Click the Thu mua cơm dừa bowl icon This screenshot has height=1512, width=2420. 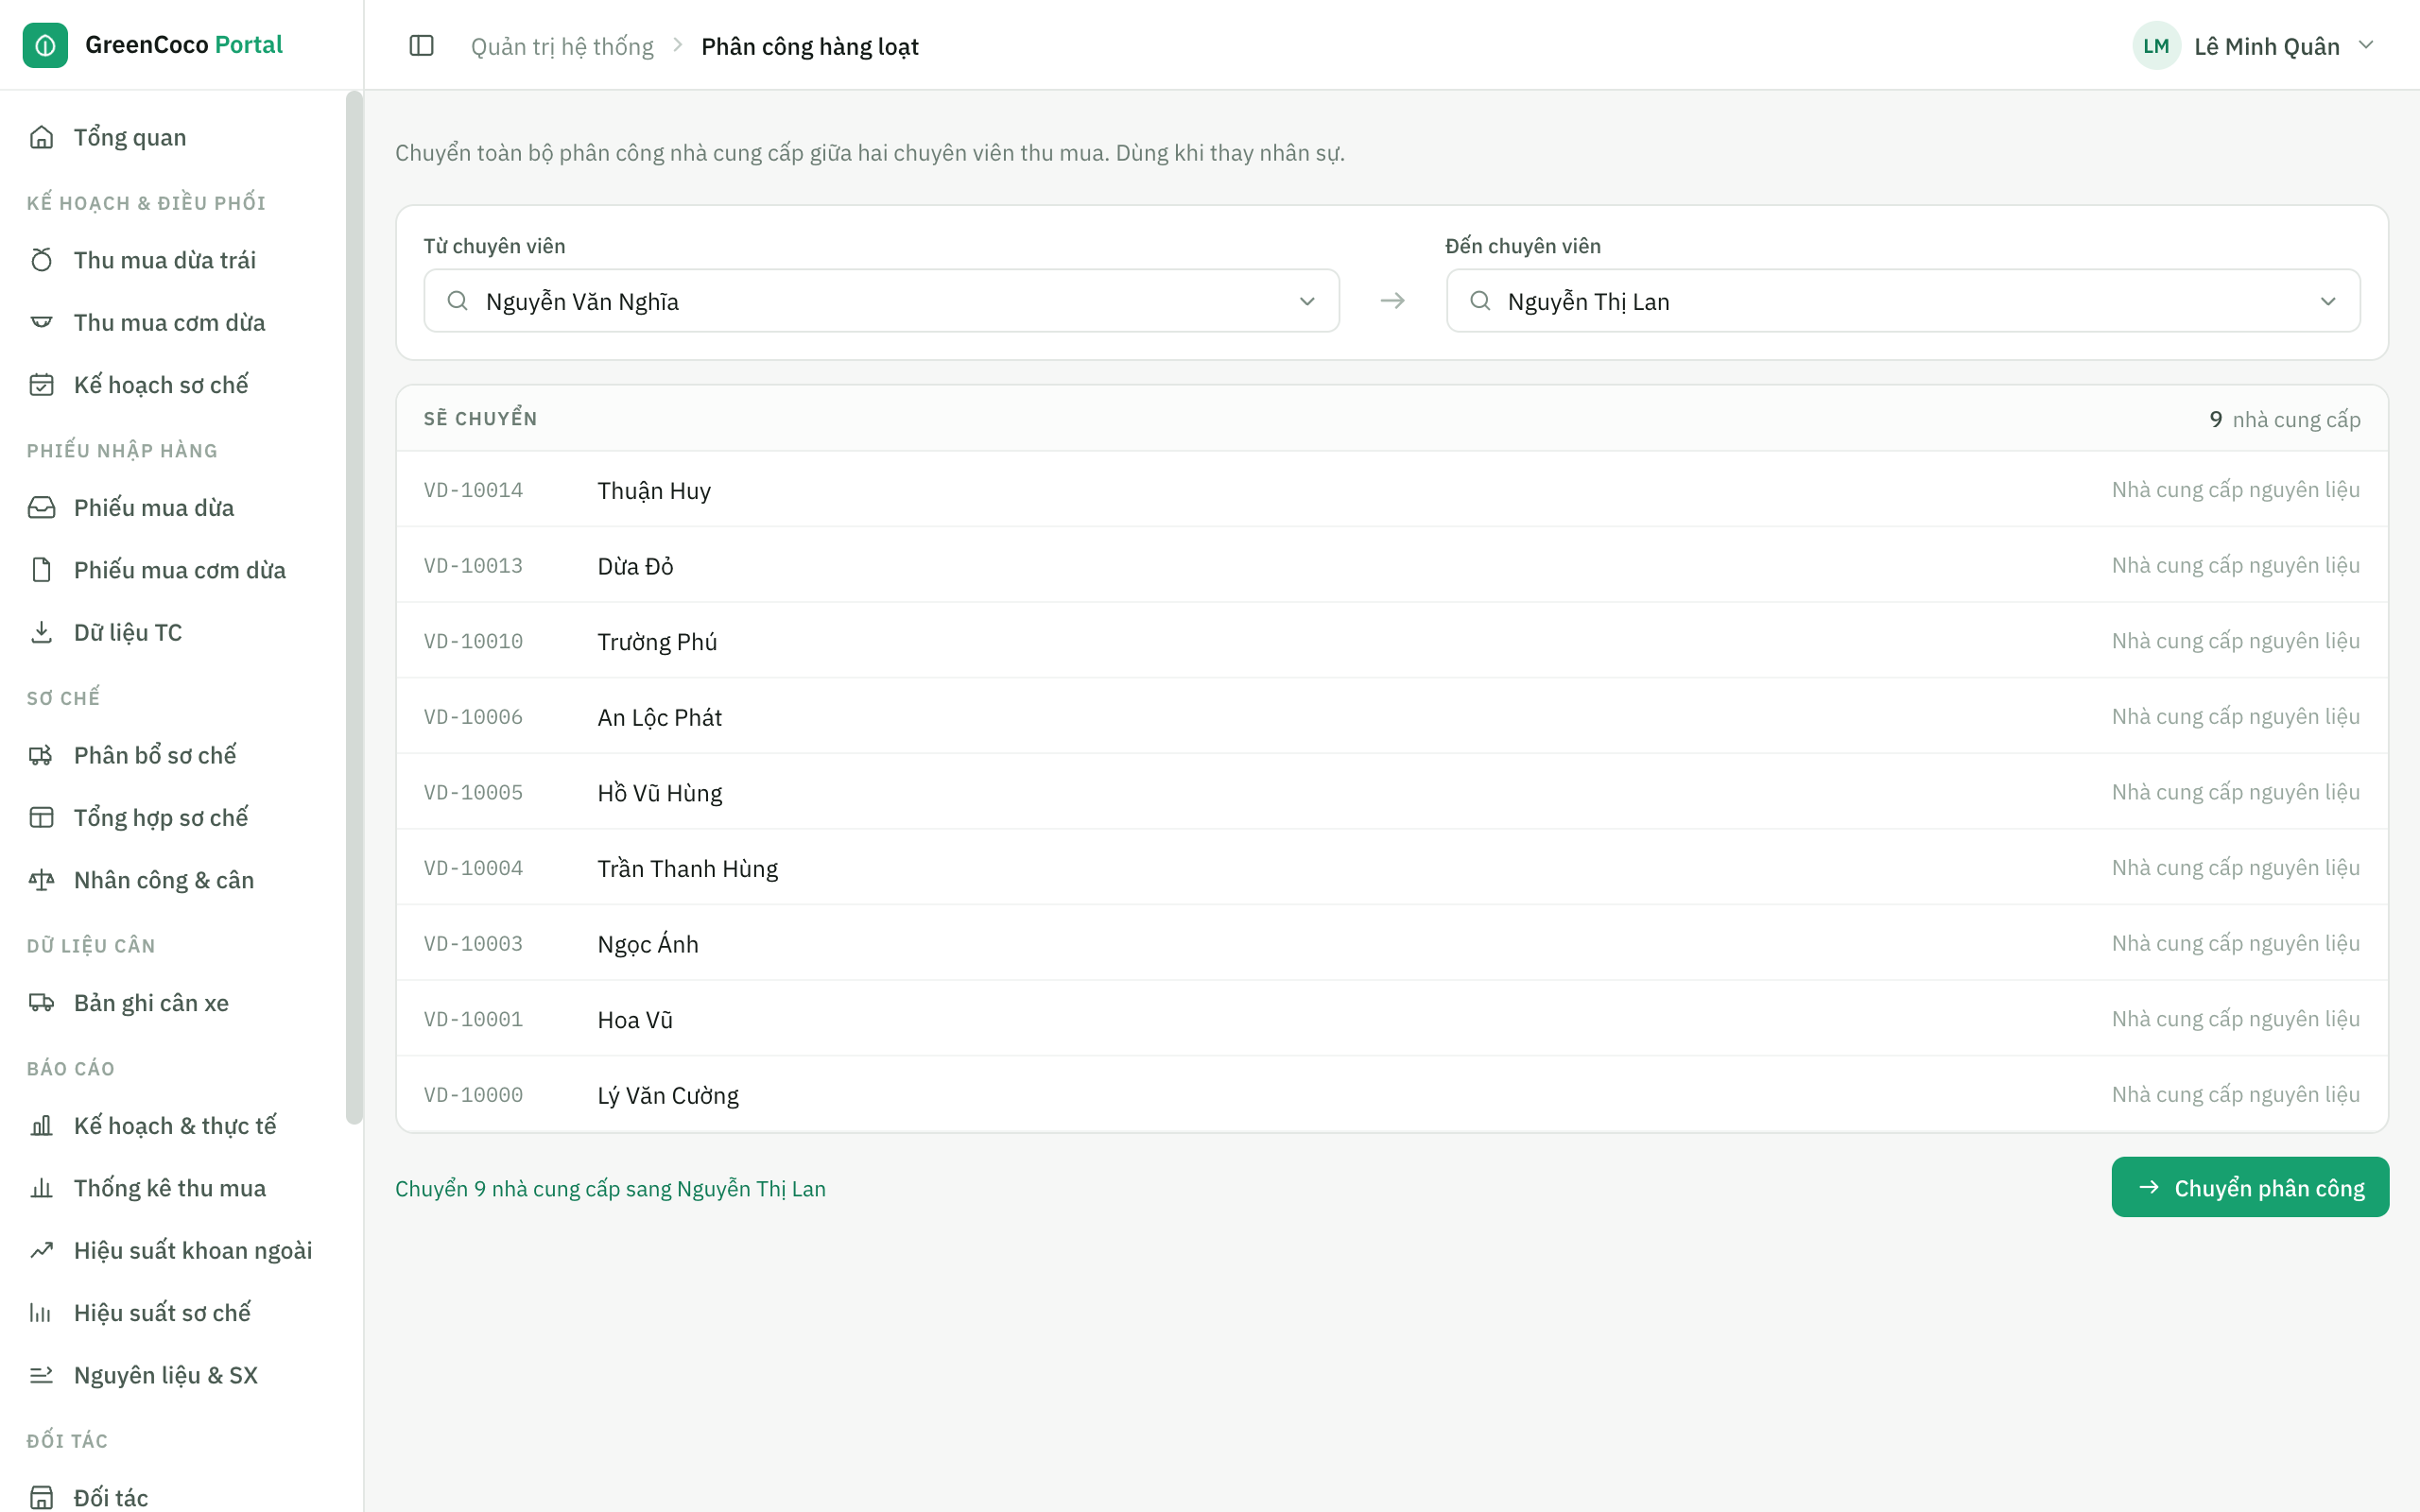(x=41, y=322)
